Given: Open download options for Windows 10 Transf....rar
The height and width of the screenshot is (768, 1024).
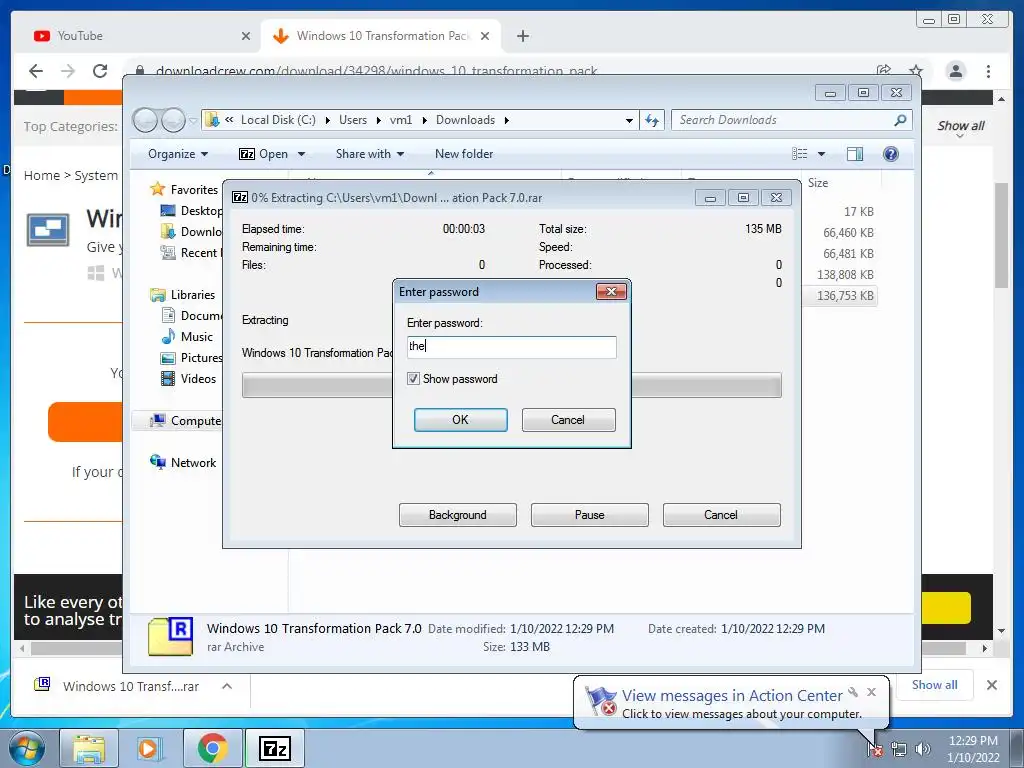Looking at the screenshot, I should pyautogui.click(x=227, y=686).
